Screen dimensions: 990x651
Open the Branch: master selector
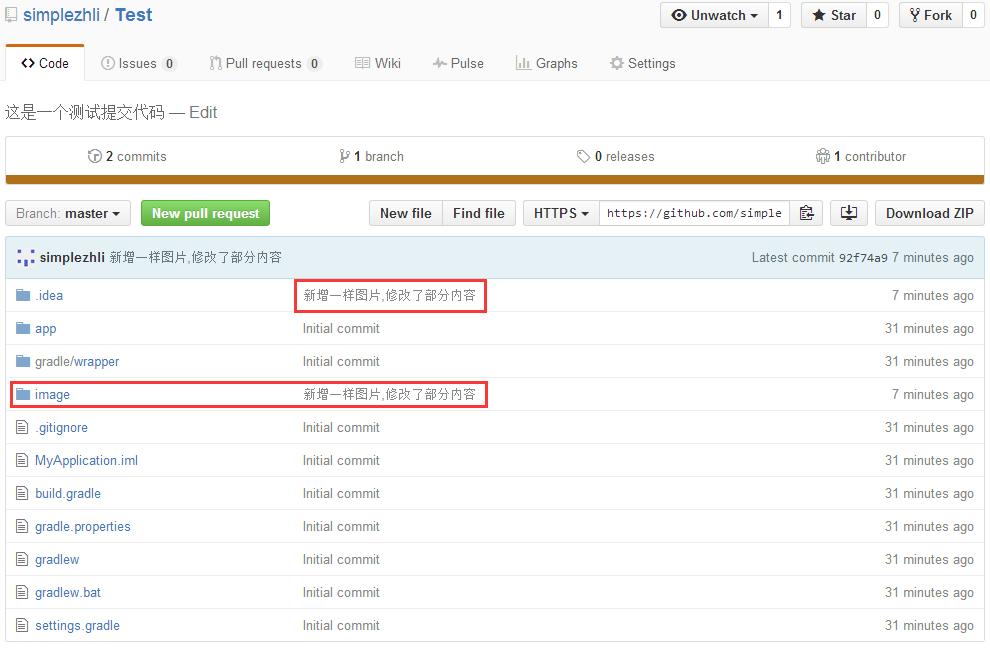[x=68, y=213]
